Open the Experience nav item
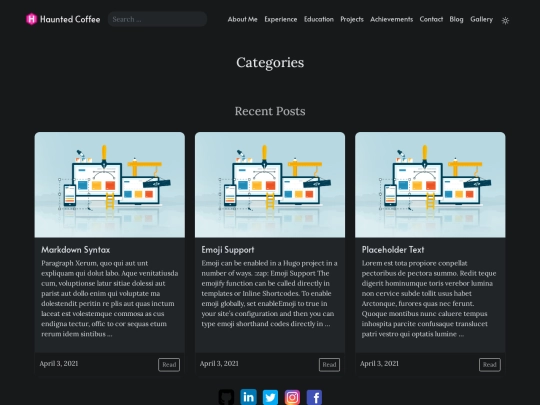 pyautogui.click(x=281, y=19)
